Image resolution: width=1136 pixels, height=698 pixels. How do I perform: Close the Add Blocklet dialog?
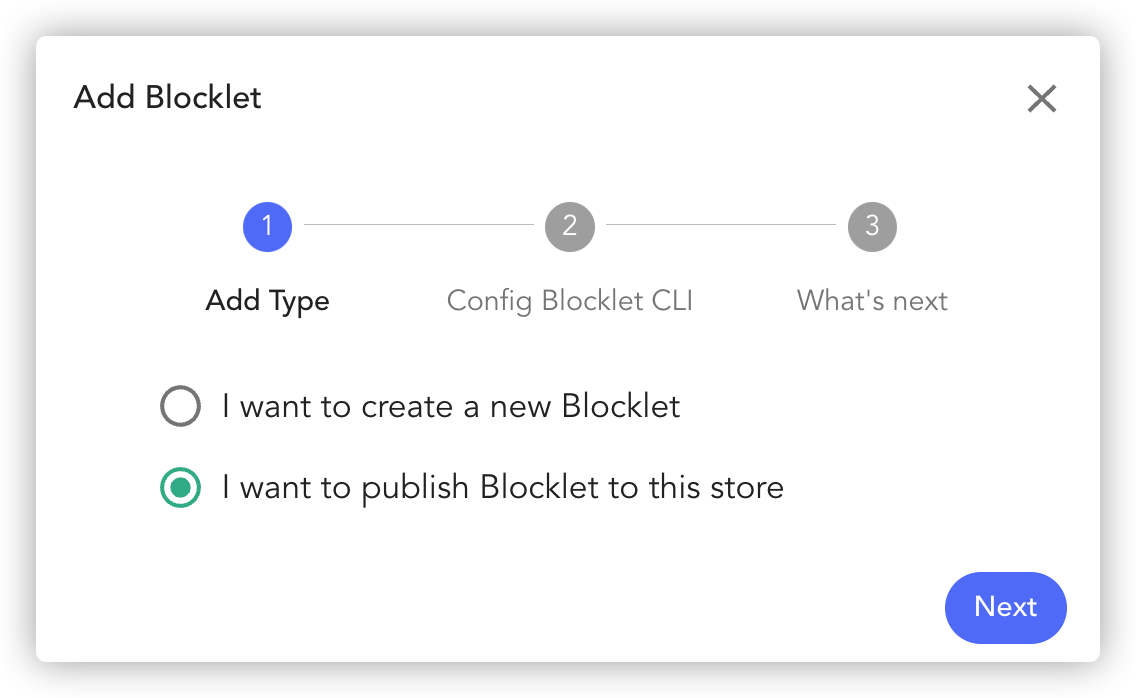click(x=1042, y=99)
